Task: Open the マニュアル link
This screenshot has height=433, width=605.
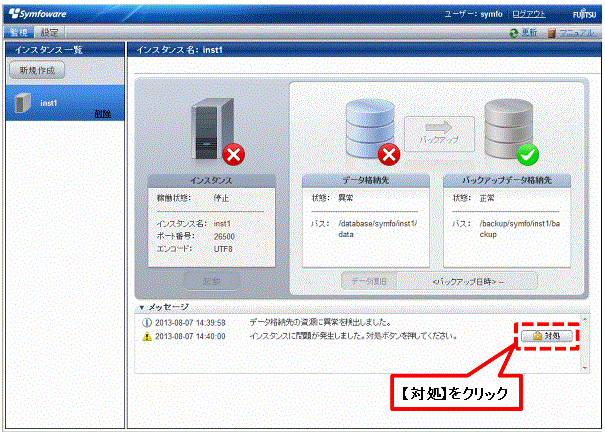Action: [577, 33]
